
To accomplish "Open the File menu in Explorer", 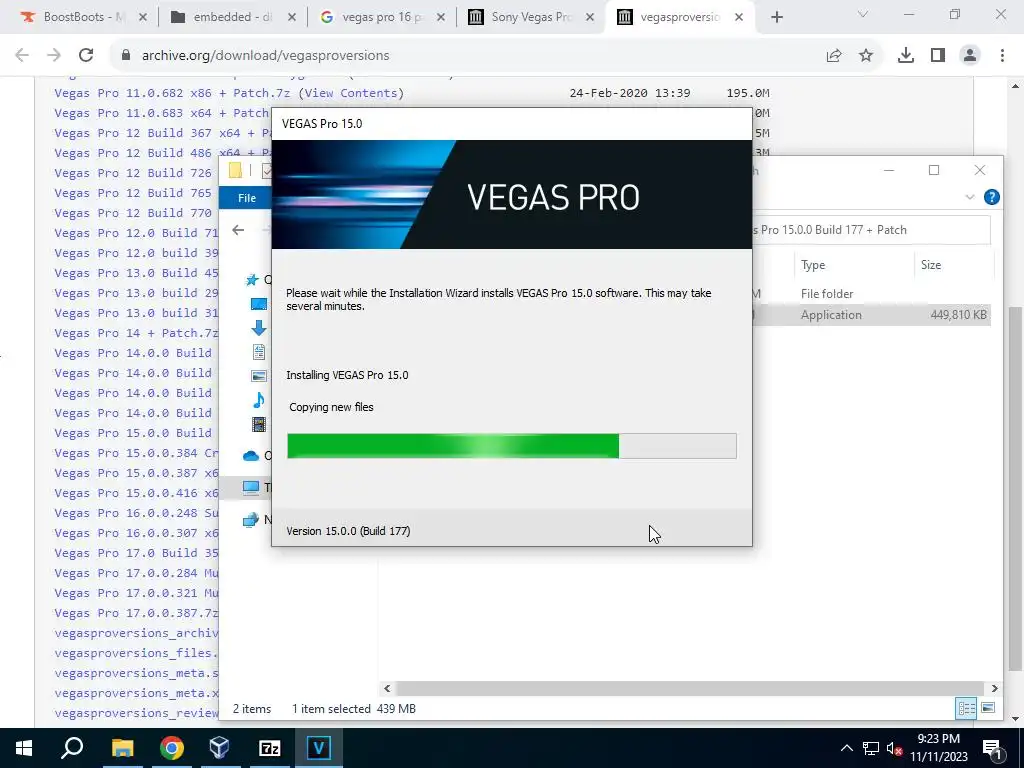I will tap(247, 198).
